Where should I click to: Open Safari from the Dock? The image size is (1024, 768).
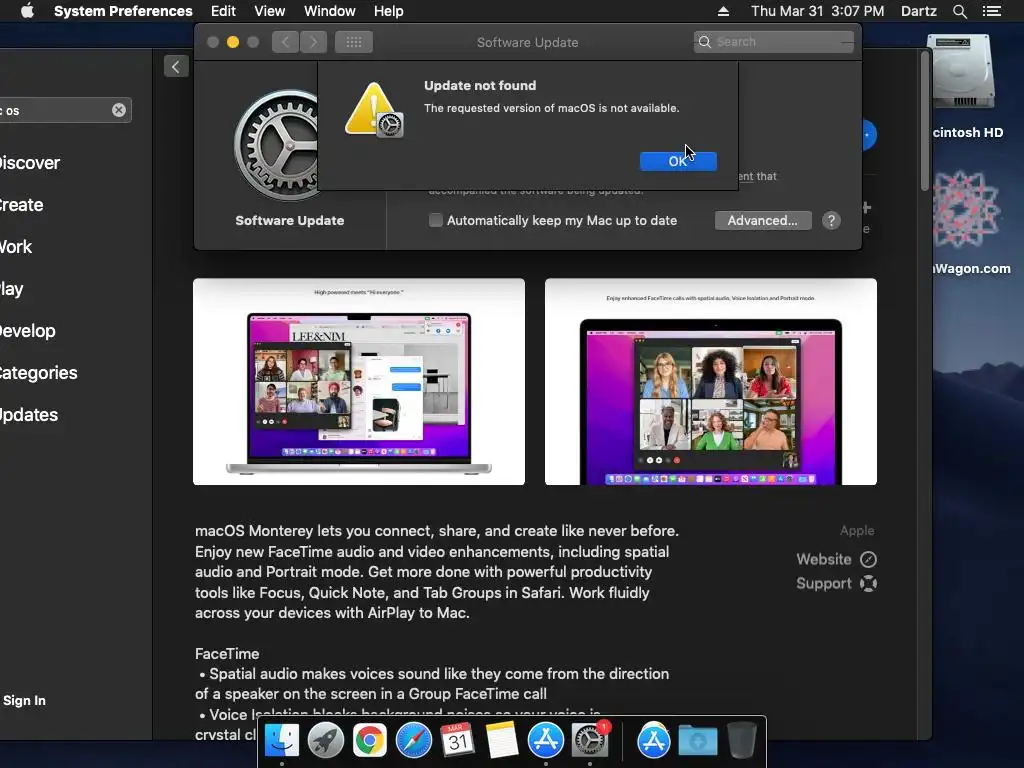(x=413, y=741)
